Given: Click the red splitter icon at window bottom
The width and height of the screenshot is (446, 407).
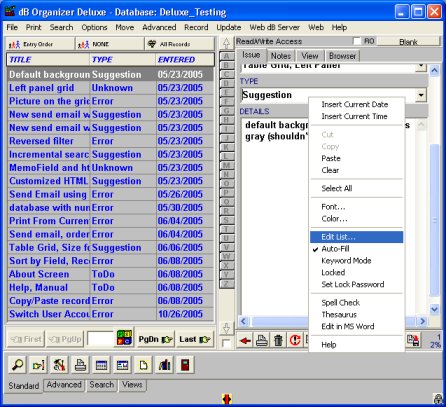Looking at the screenshot, I should coord(227,399).
